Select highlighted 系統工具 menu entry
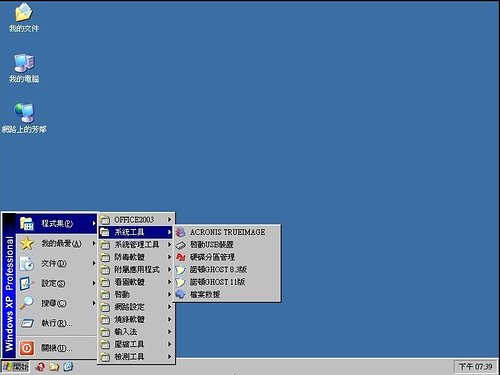This screenshot has height=375, width=500. 136,232
